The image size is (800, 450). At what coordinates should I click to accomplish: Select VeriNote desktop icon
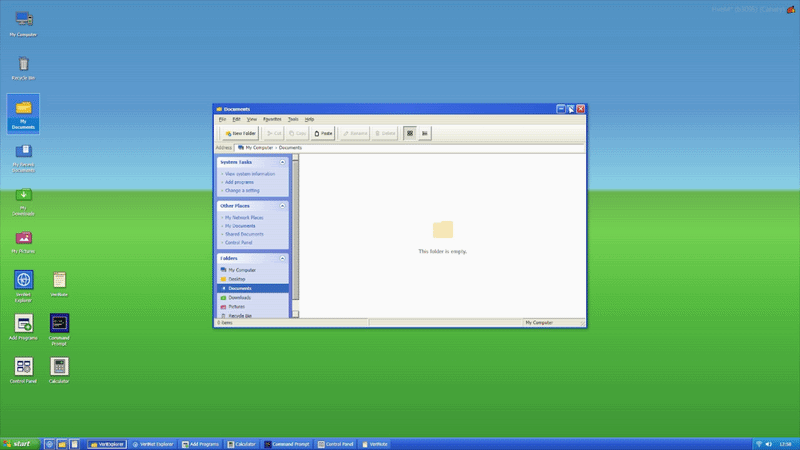[x=59, y=284]
